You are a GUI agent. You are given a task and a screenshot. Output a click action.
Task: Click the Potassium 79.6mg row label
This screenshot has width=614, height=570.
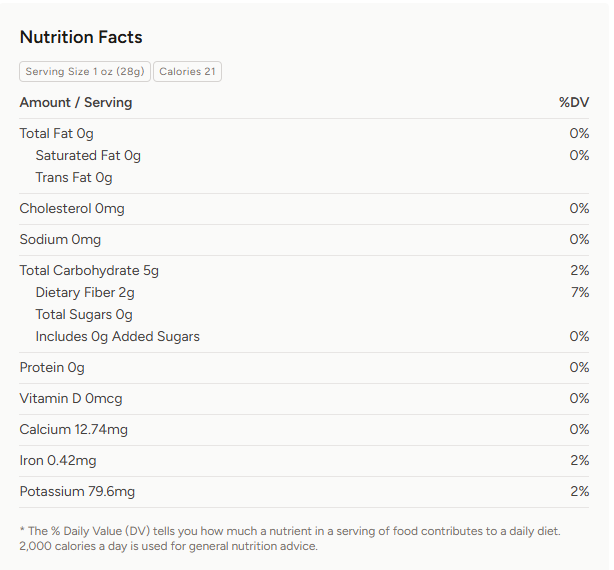[x=77, y=491]
